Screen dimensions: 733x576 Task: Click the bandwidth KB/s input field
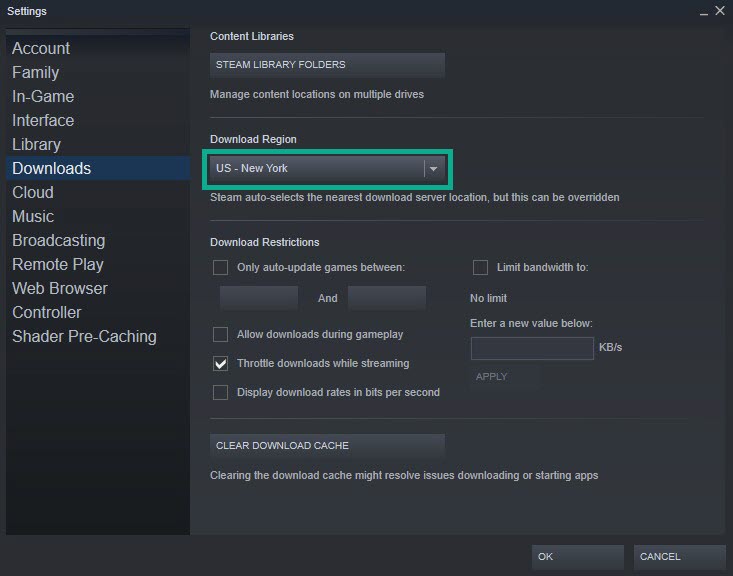[532, 348]
